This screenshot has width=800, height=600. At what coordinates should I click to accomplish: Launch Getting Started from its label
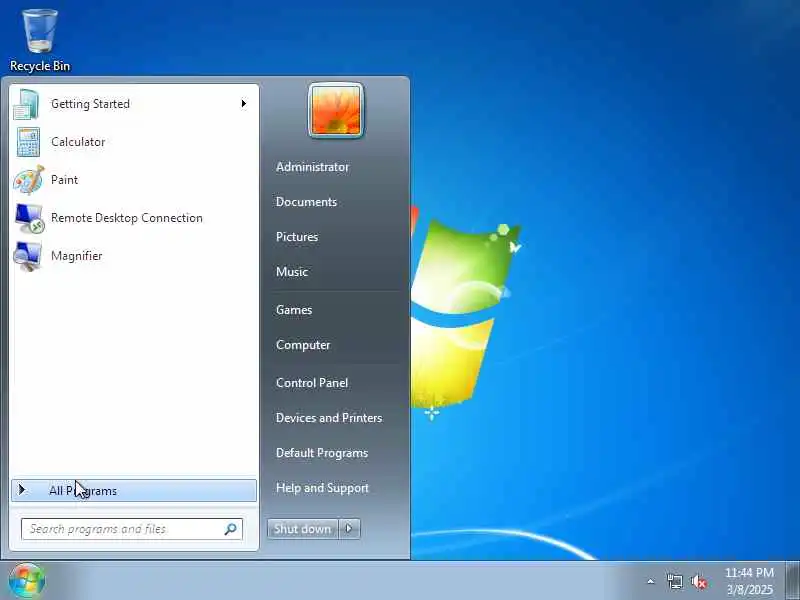90,104
